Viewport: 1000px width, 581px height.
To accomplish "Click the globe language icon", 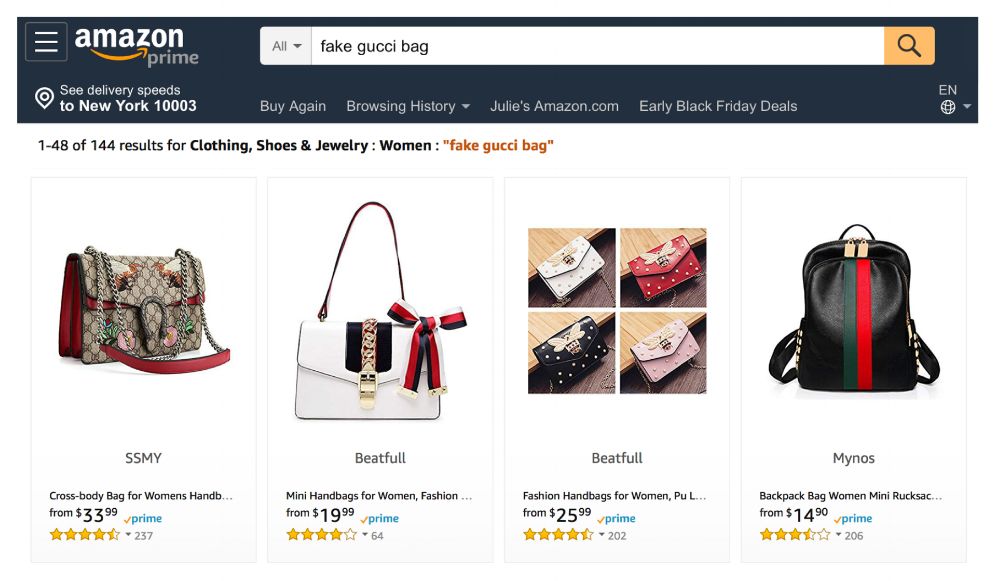I will pos(948,107).
